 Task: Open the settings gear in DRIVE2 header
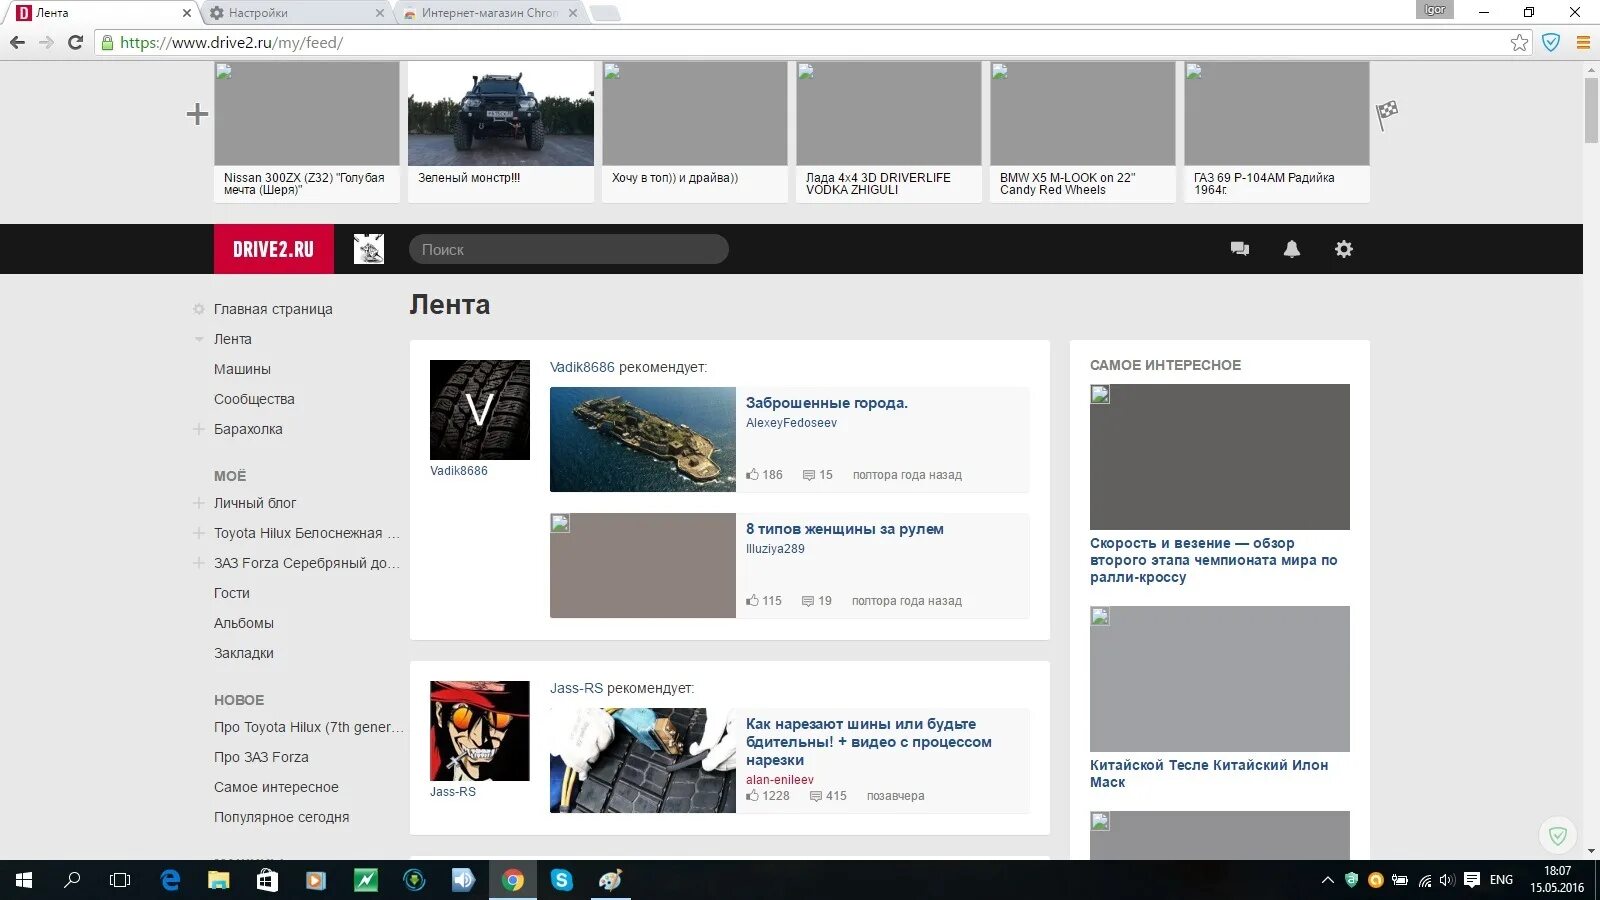coord(1344,249)
